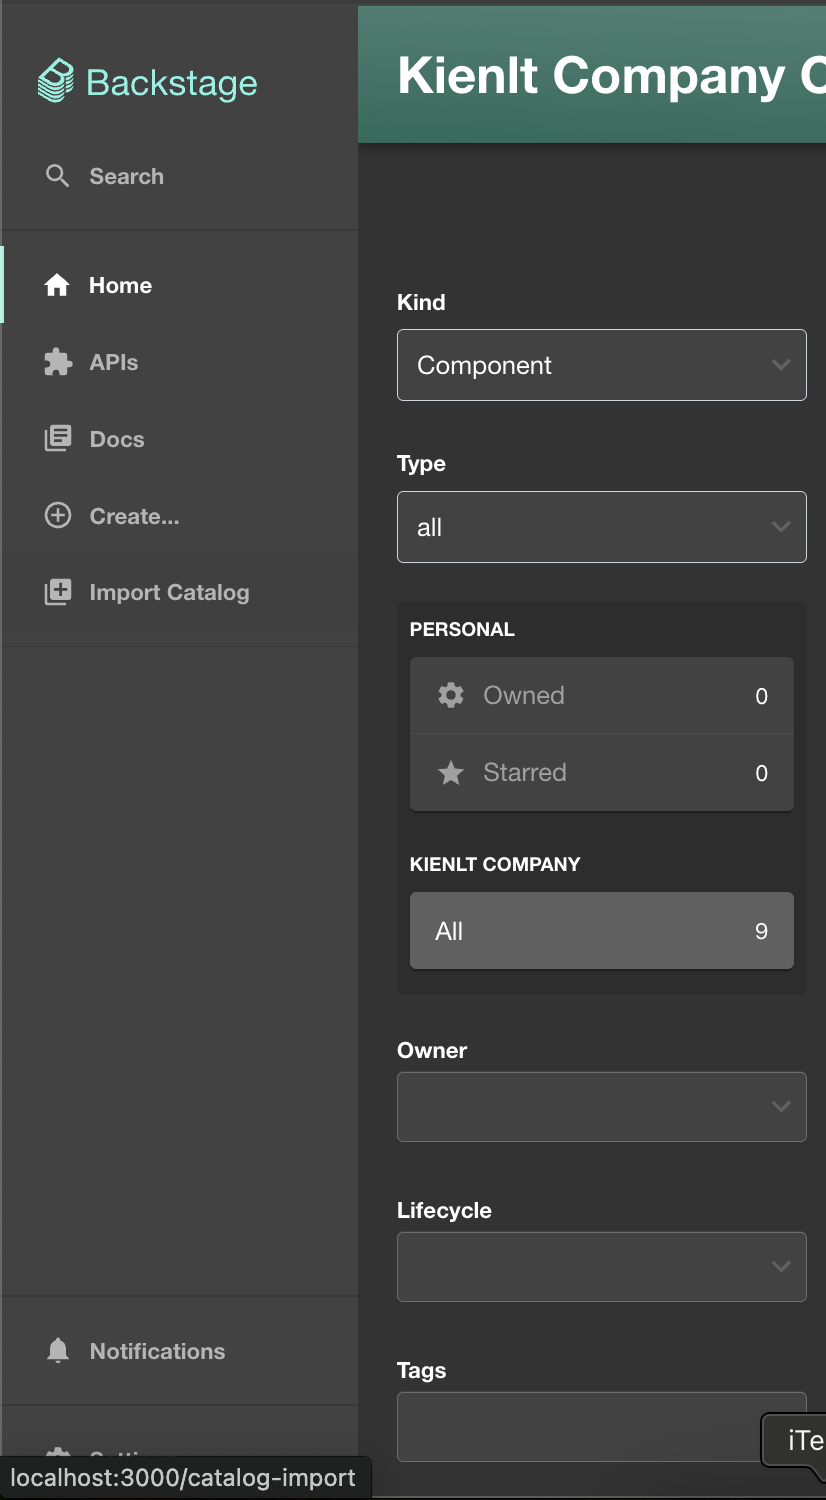Open Import Catalog sidebar label
826x1500 pixels.
[x=169, y=592]
